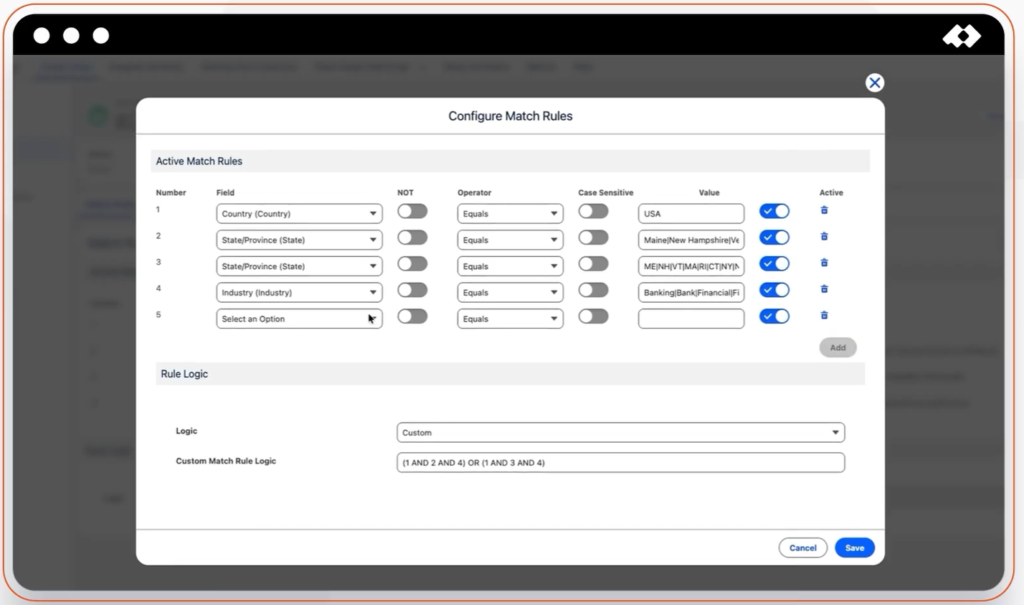1024x605 pixels.
Task: Close the dialog with the X icon
Action: [x=874, y=83]
